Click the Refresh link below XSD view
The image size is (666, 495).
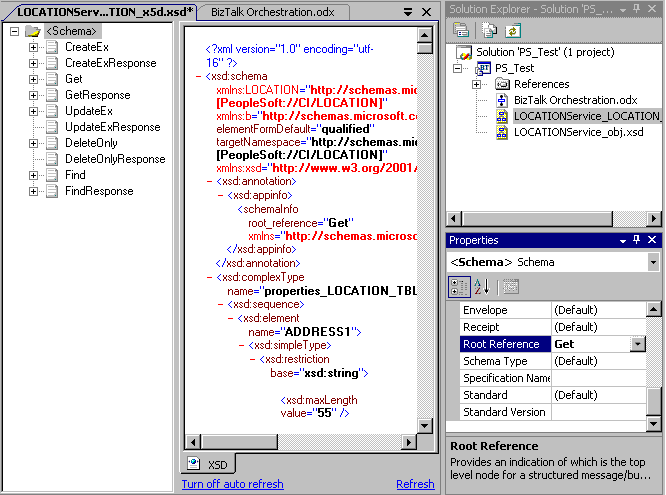pyautogui.click(x=415, y=484)
